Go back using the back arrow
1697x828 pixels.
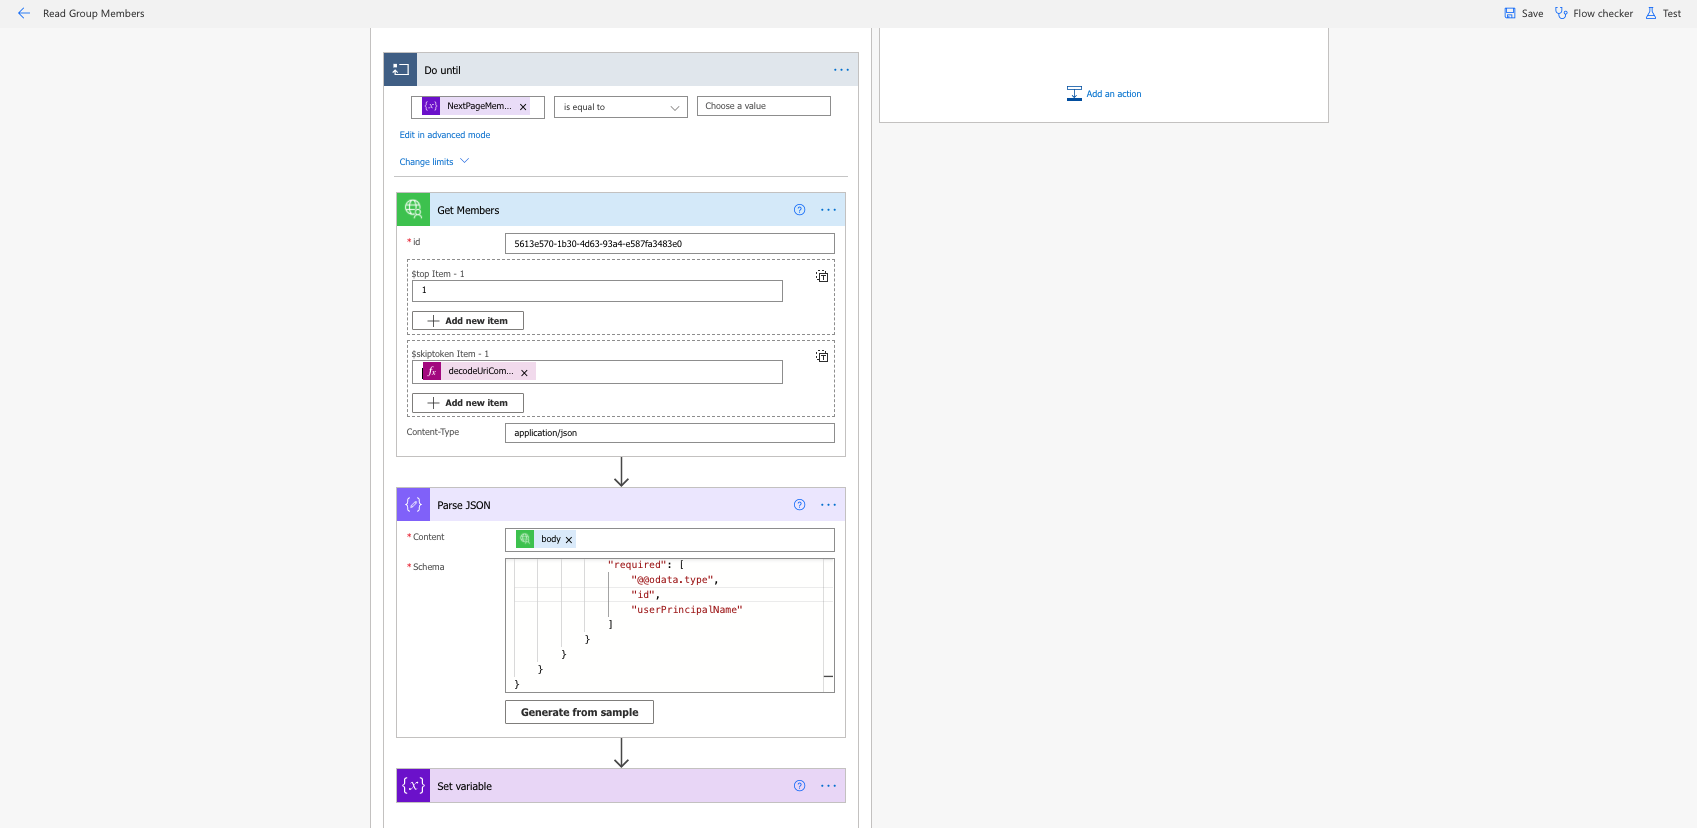pyautogui.click(x=24, y=13)
